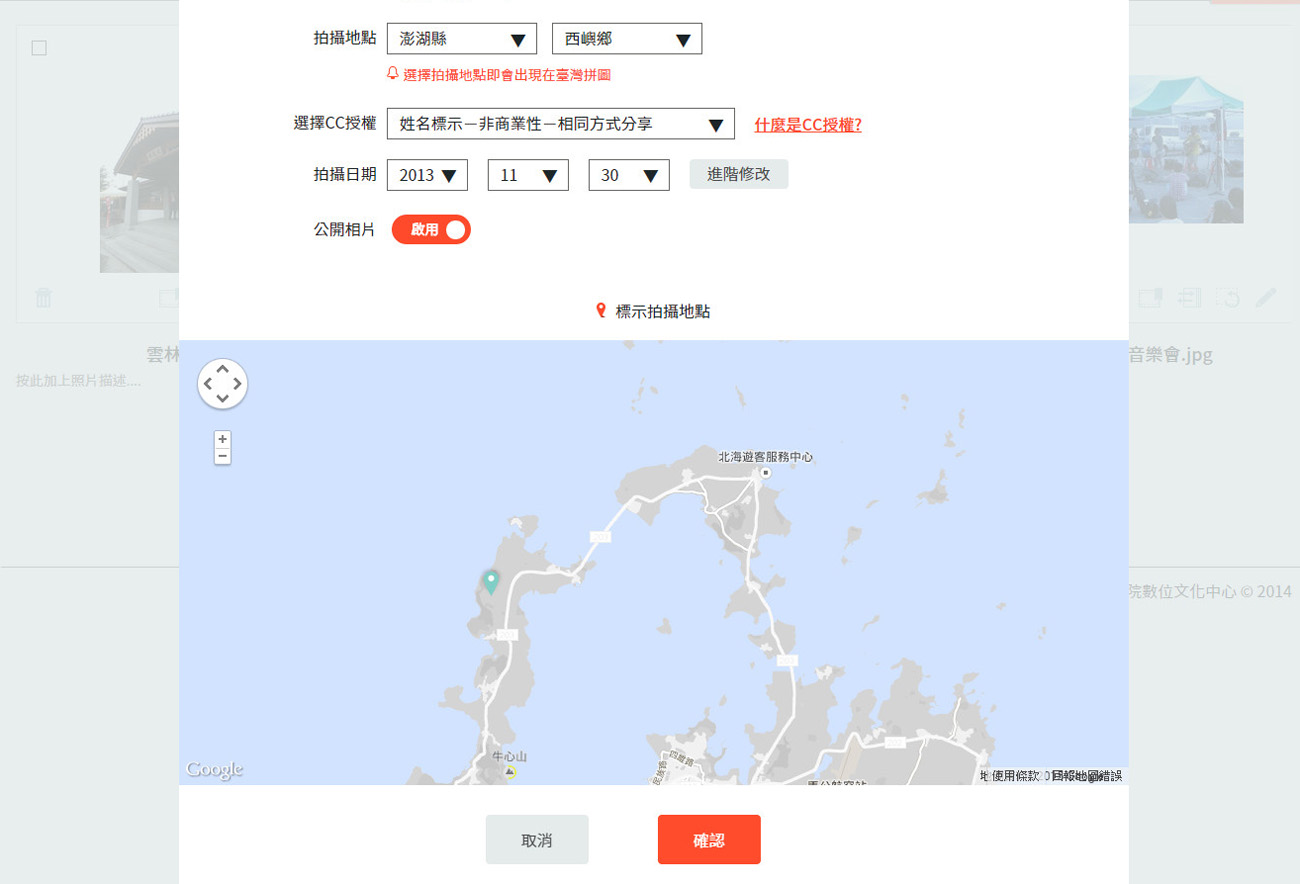Click the green location marker on the map
The width and height of the screenshot is (1300, 884).
pos(490,582)
